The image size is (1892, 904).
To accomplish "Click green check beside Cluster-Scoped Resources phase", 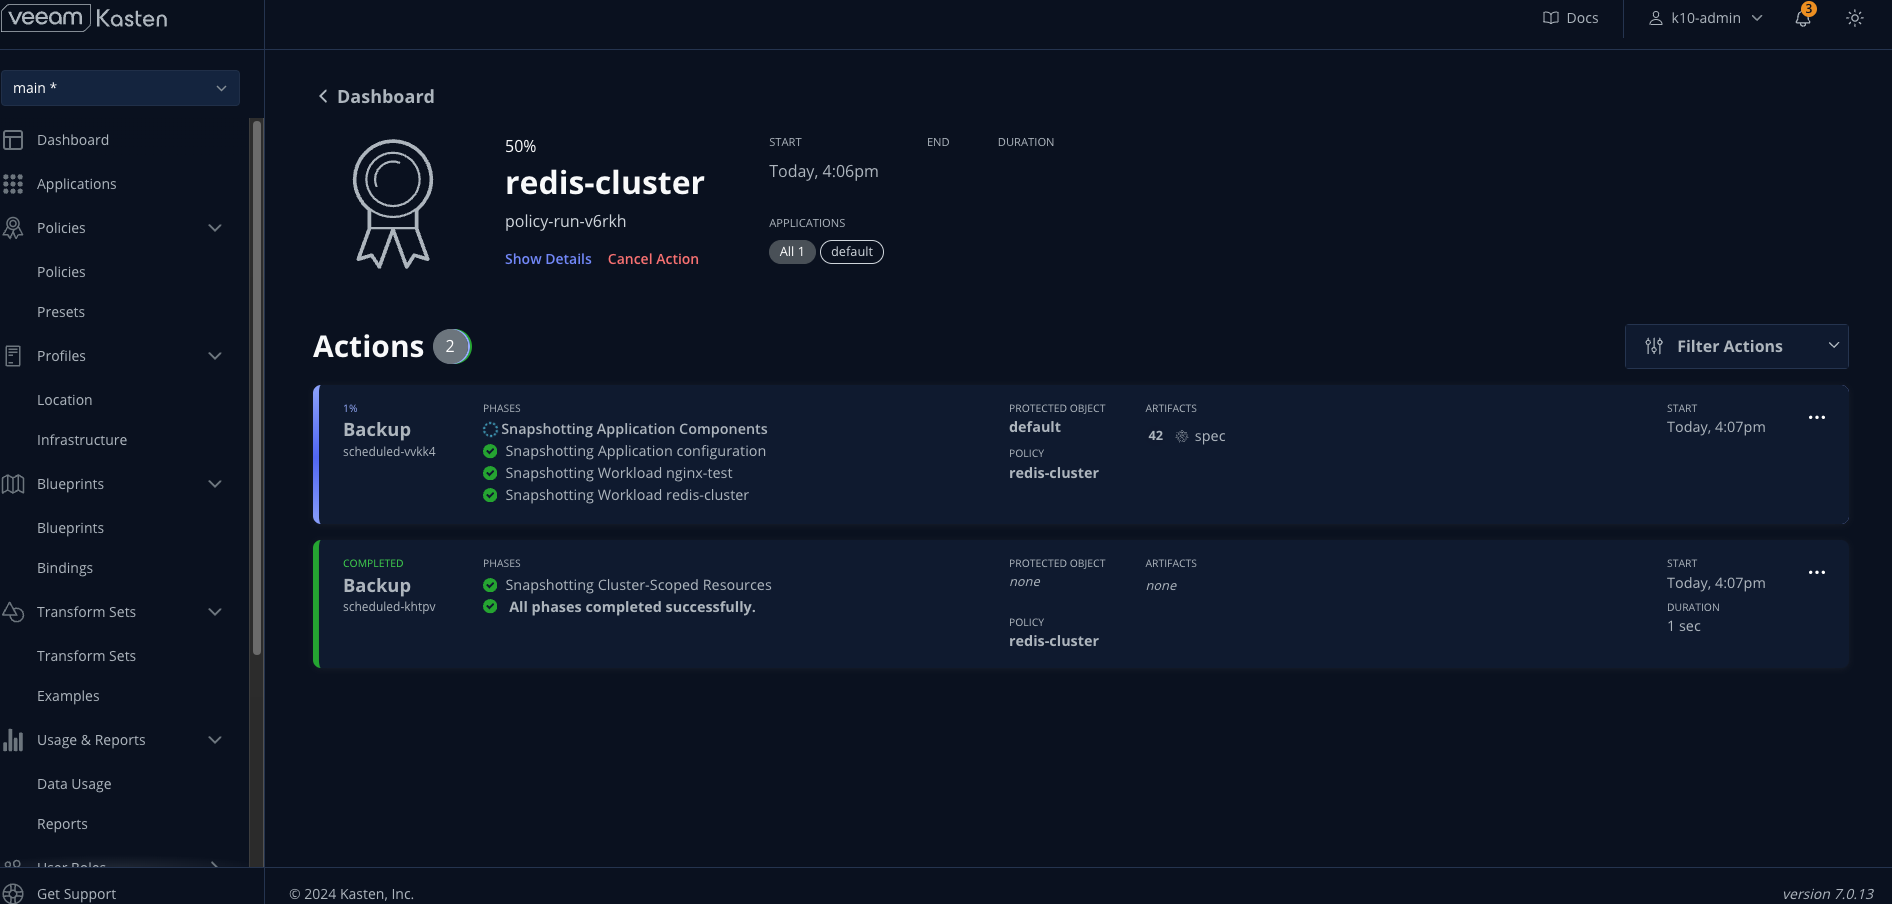I will tap(490, 585).
